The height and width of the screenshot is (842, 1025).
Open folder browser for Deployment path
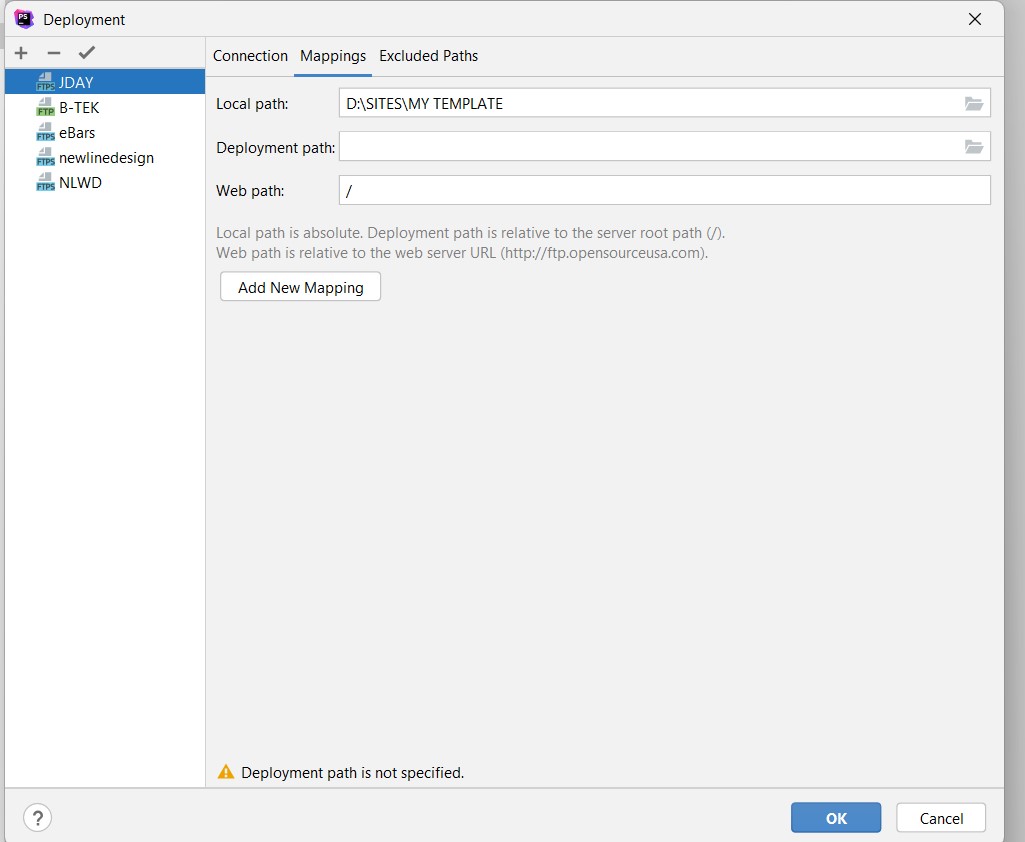tap(973, 147)
